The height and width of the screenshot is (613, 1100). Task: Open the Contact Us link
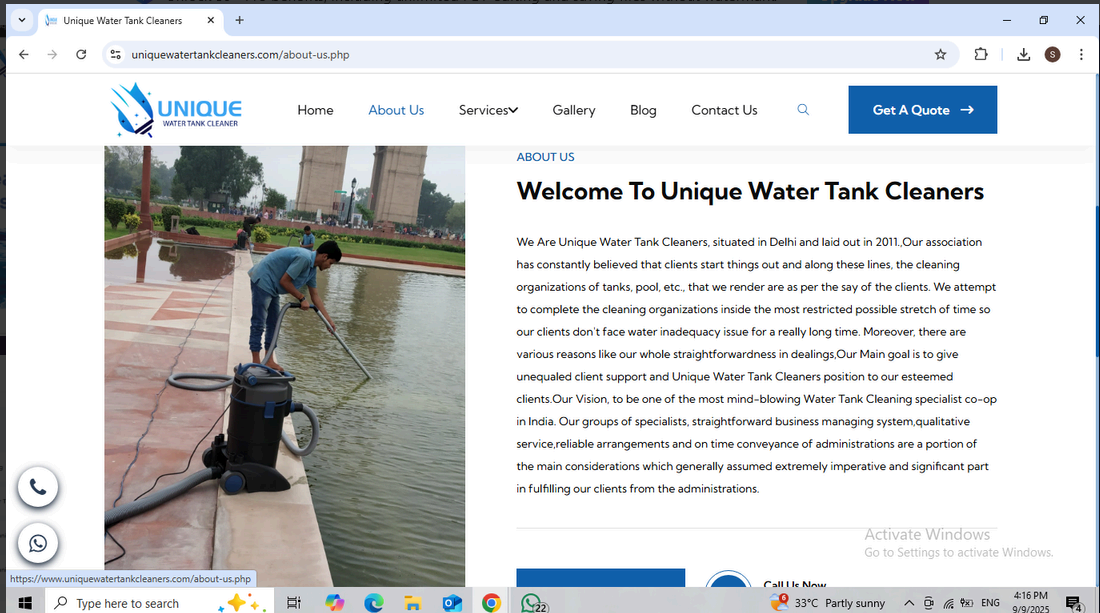click(724, 110)
